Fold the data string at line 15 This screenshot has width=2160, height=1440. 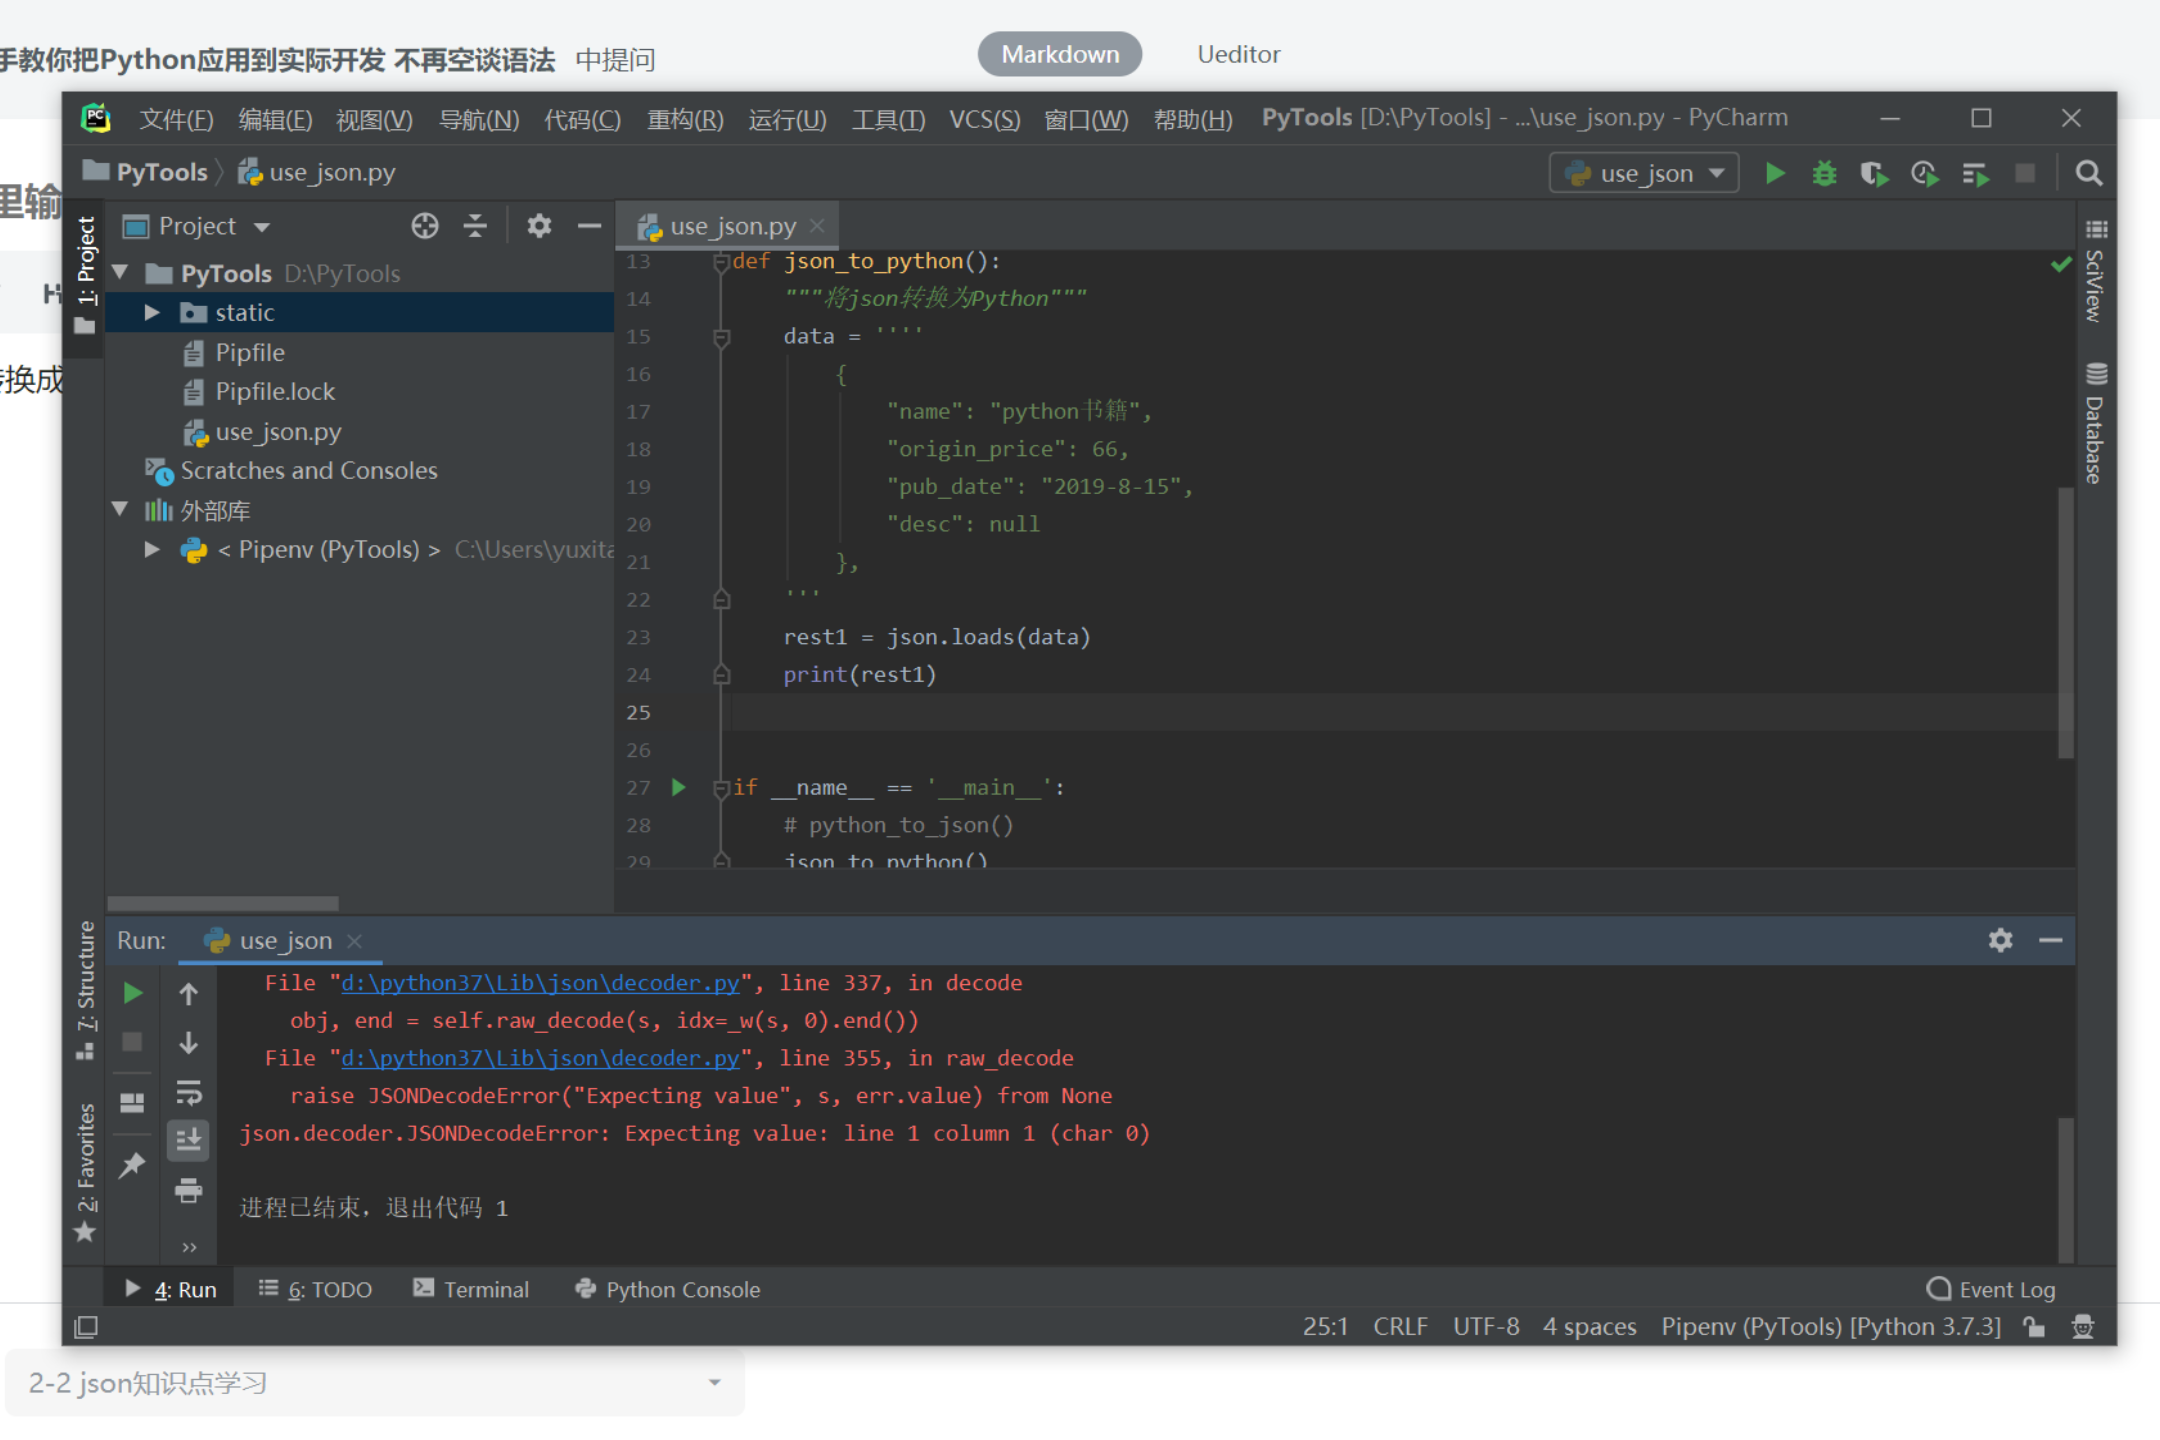click(x=721, y=337)
